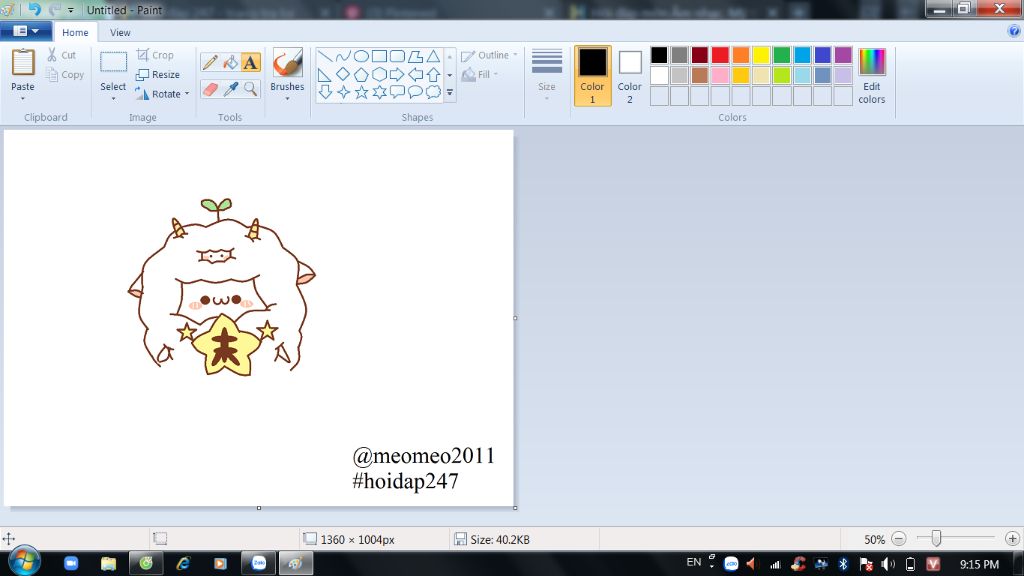Screen dimensions: 1024x576
Task: Choose the Five-point star shape
Action: click(x=361, y=92)
